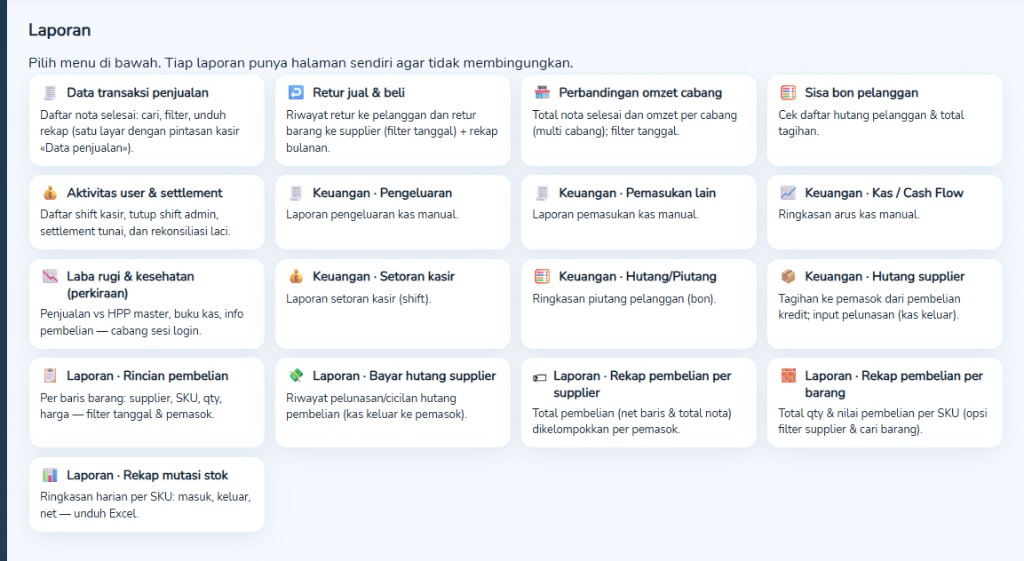Click the Kas / Cash Flow chart icon
This screenshot has width=1024, height=561.
(x=788, y=193)
